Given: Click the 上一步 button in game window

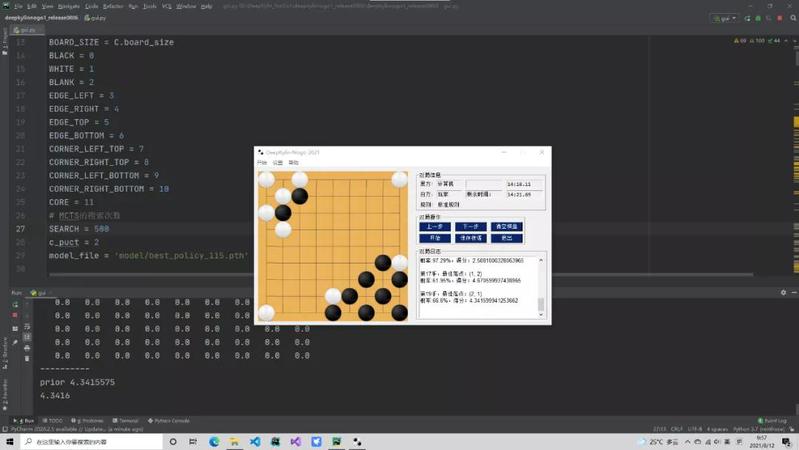Looking at the screenshot, I should (x=435, y=227).
